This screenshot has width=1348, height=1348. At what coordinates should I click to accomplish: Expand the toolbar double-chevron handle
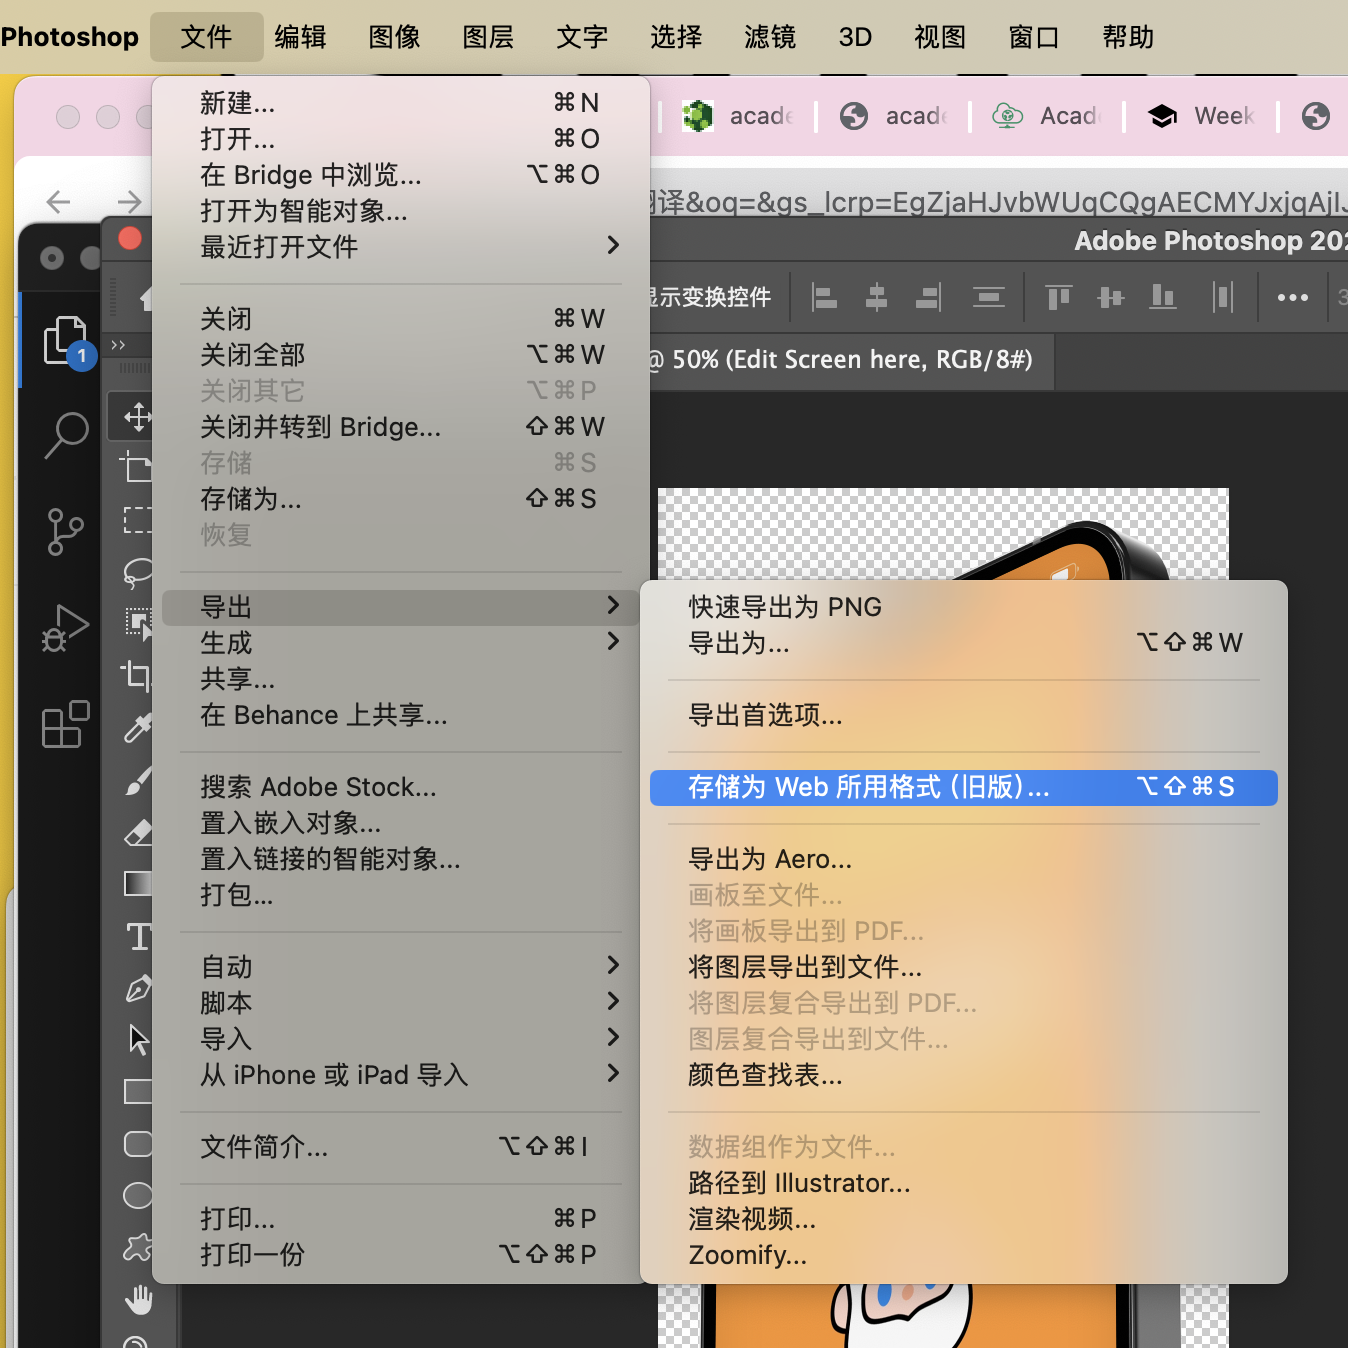point(118,345)
